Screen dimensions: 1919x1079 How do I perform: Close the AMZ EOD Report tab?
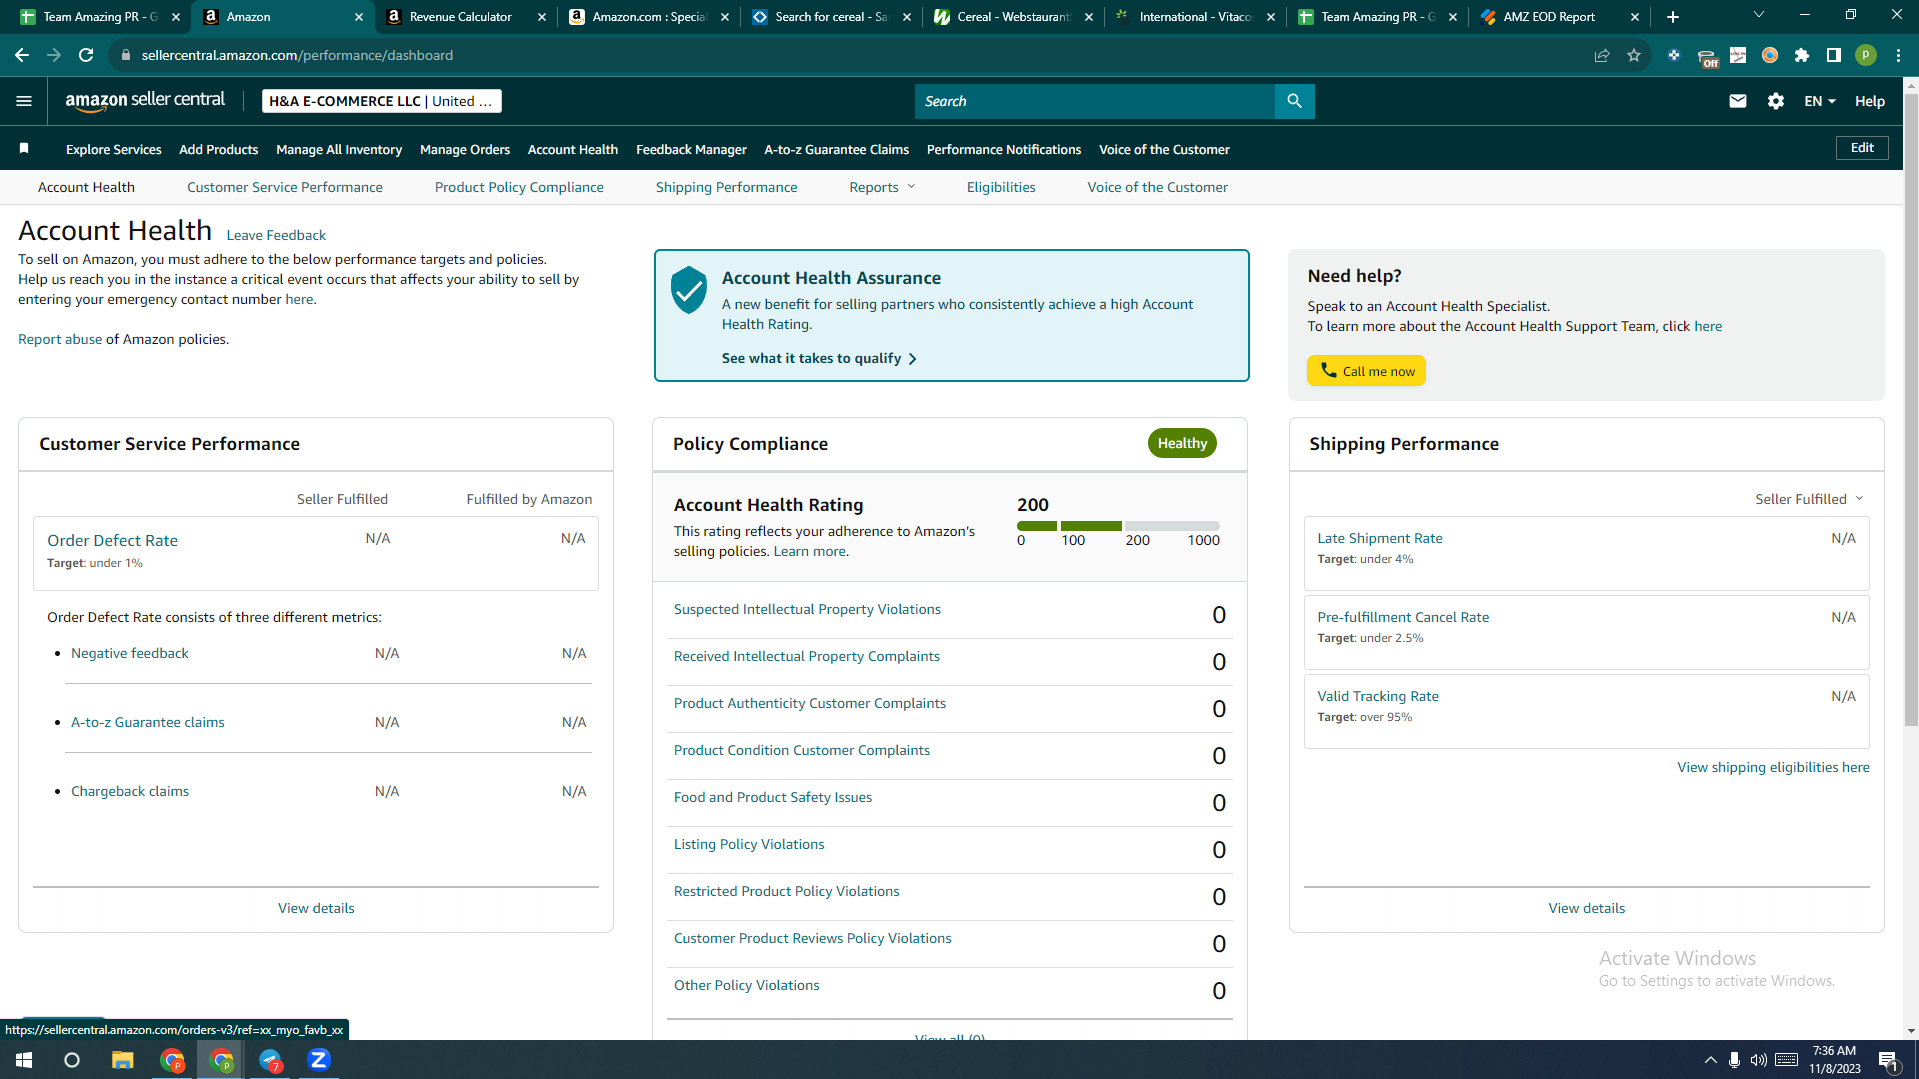(1635, 17)
